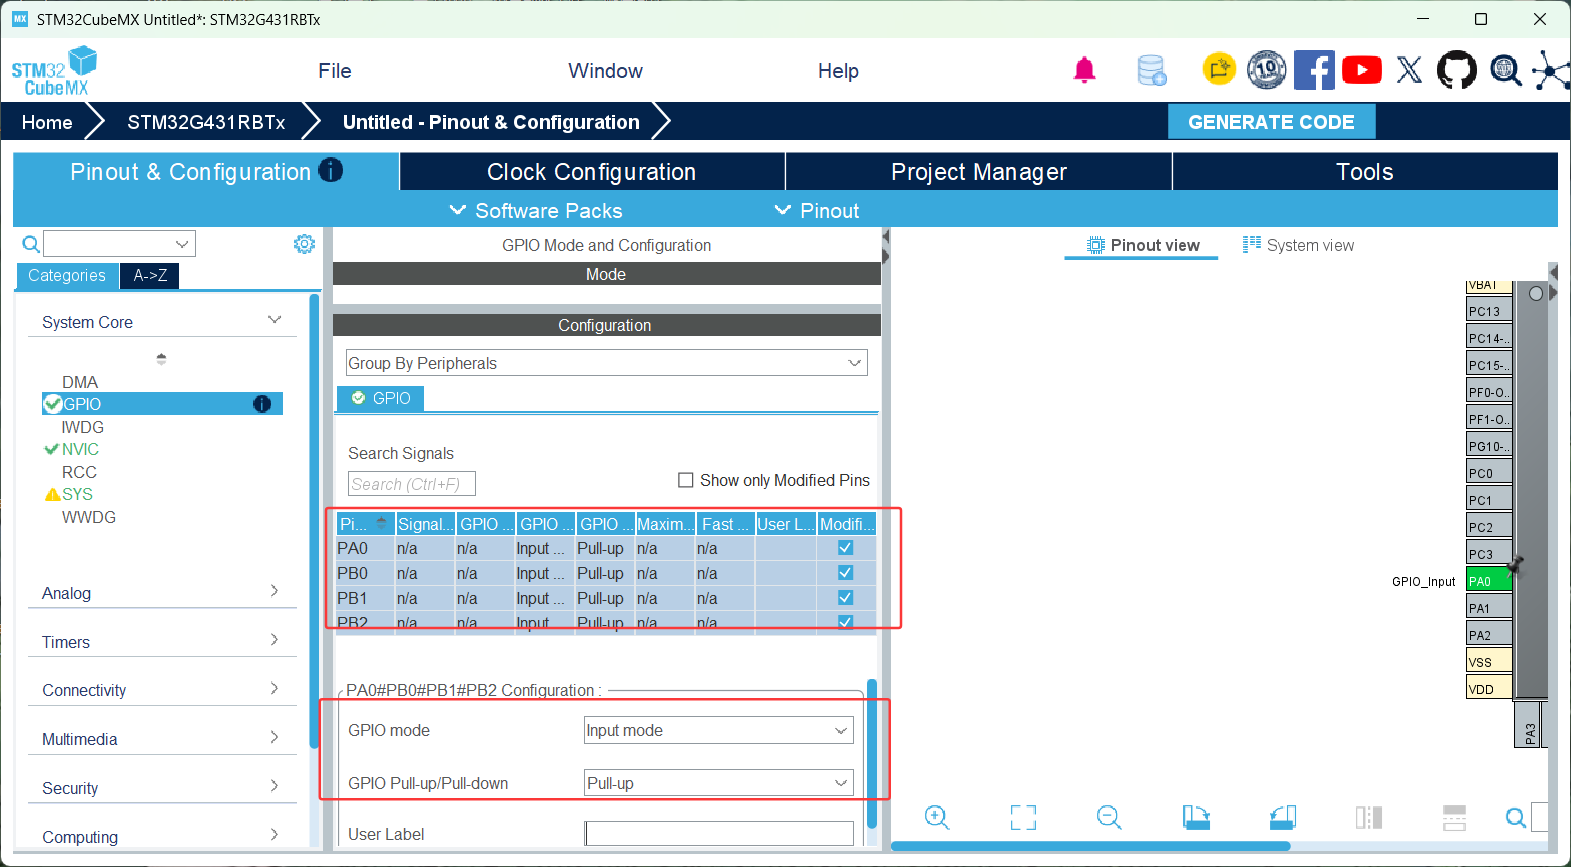
Task: Select NVIC in the System Core list
Action: tap(80, 449)
